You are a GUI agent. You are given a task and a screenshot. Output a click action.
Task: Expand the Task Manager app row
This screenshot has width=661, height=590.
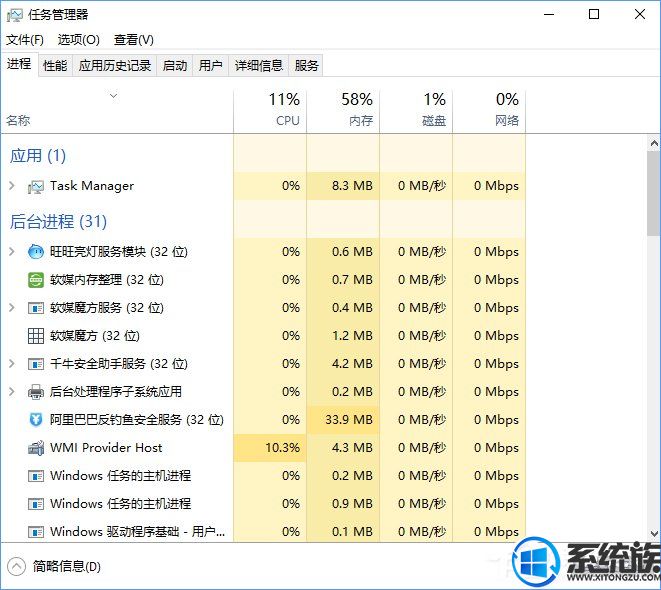[x=12, y=186]
